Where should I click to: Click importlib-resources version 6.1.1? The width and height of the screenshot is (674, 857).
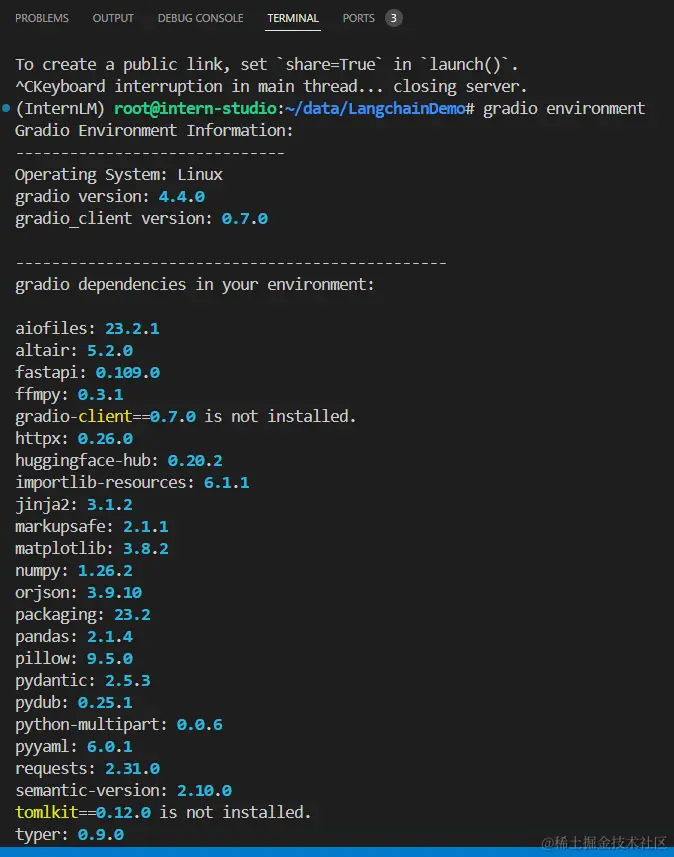pyautogui.click(x=226, y=483)
